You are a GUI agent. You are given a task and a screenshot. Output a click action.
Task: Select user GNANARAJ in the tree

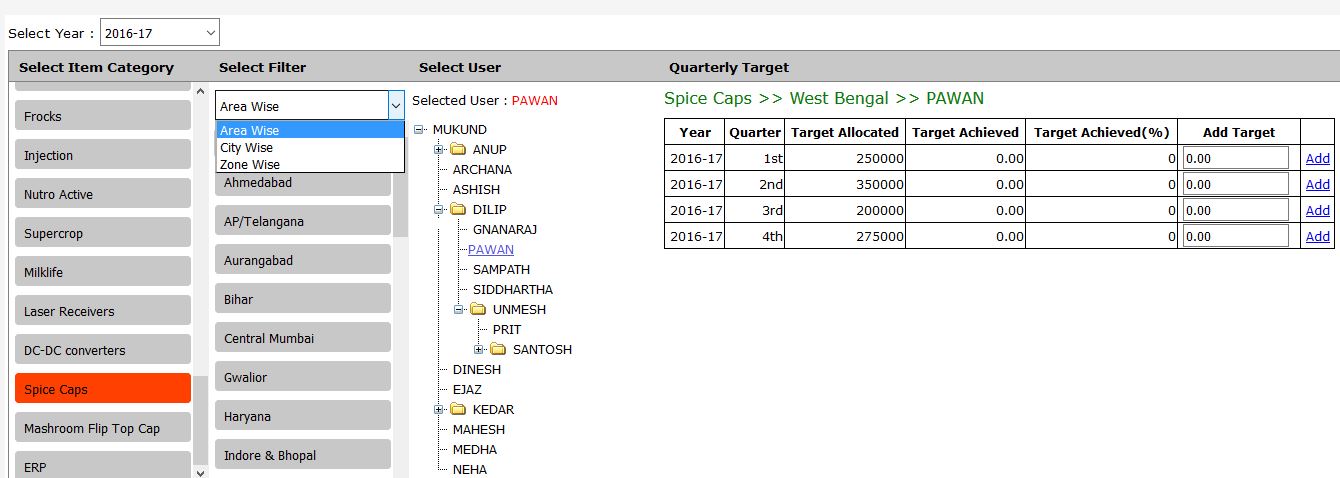[x=505, y=230]
